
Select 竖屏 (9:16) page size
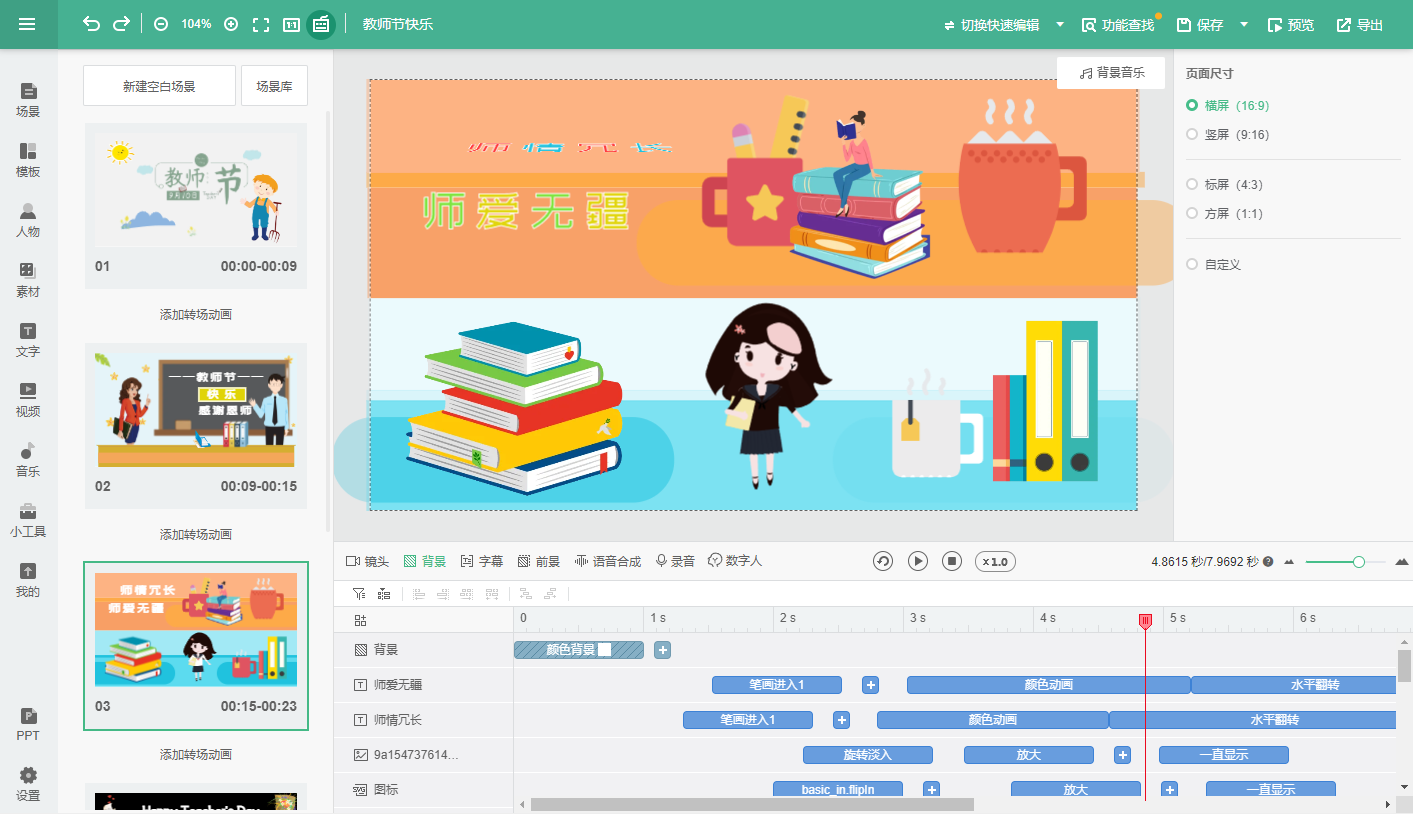tap(1228, 134)
